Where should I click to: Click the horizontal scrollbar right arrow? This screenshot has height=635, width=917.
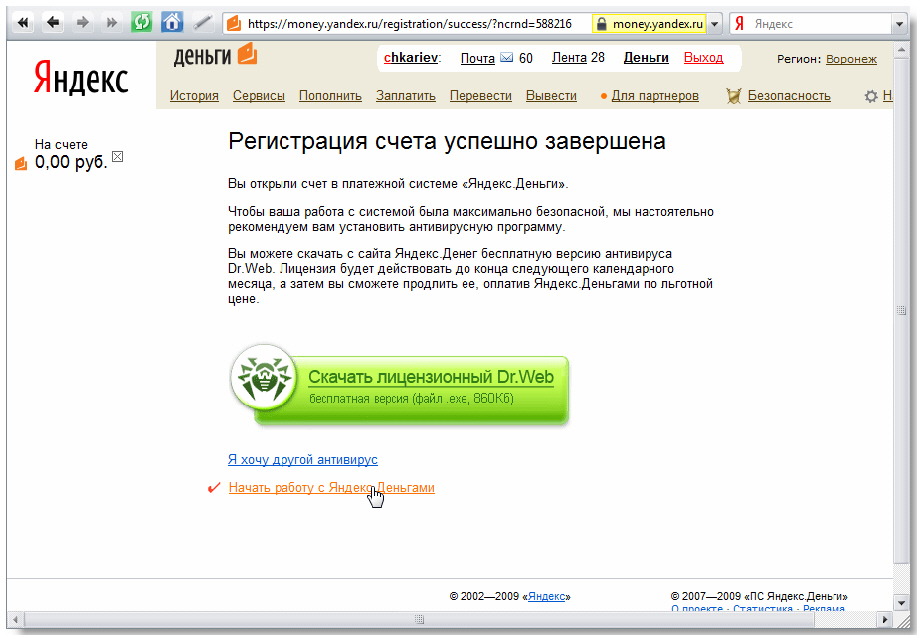click(x=885, y=619)
